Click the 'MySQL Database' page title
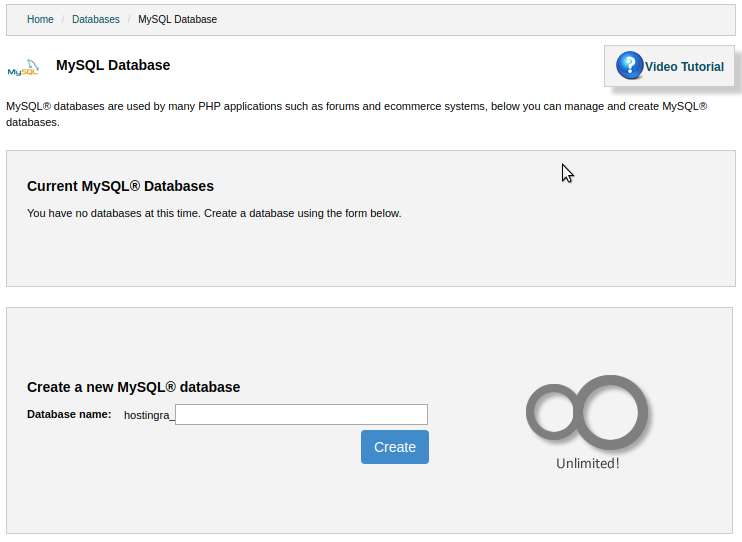Screen dimensions: 742x542 pos(113,65)
